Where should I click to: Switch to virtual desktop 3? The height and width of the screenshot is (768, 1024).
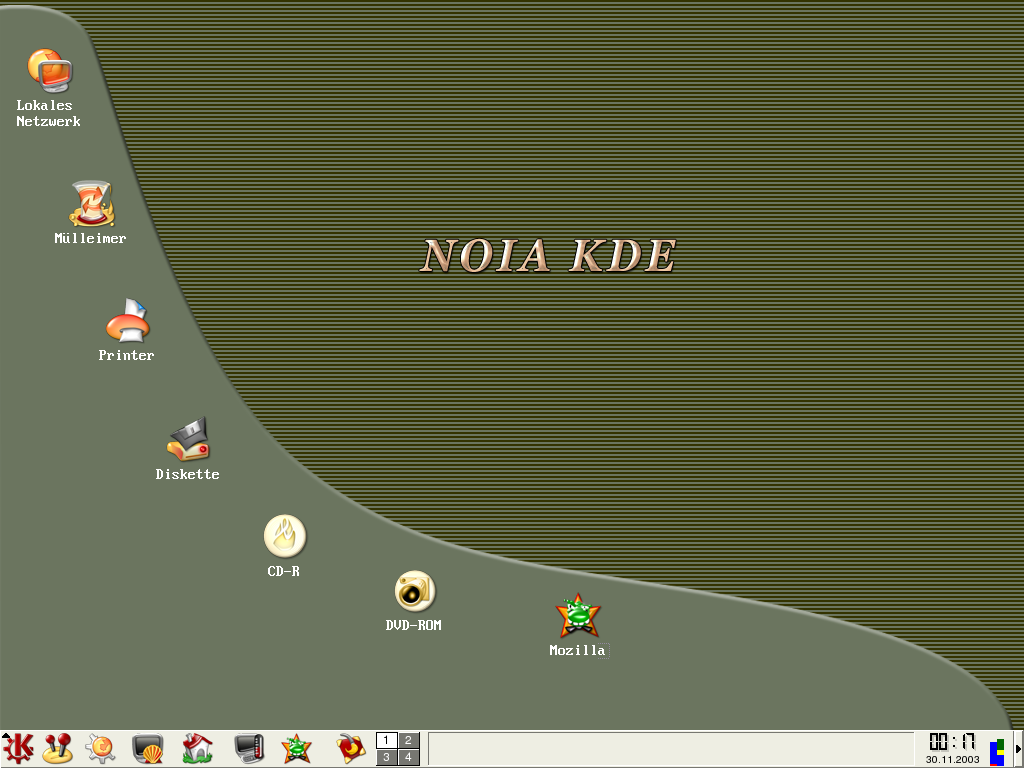pyautogui.click(x=387, y=757)
